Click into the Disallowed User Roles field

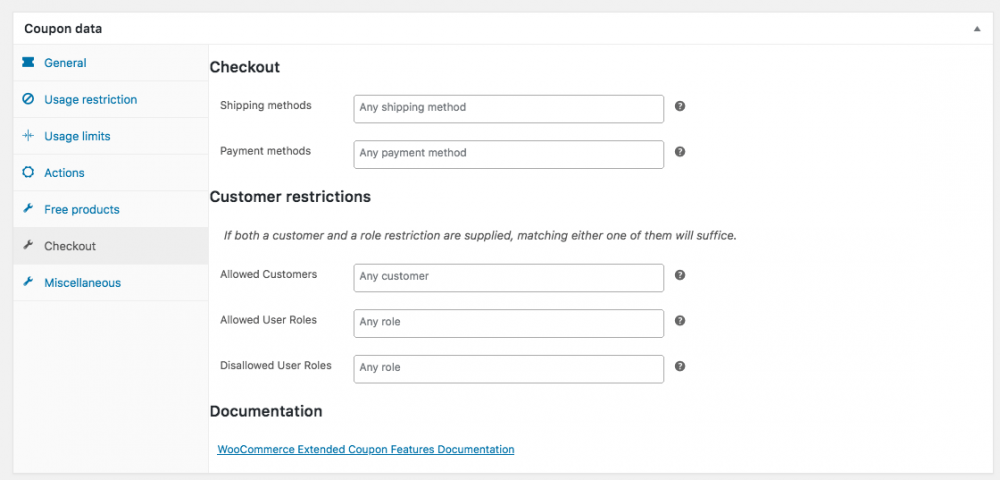pos(508,369)
